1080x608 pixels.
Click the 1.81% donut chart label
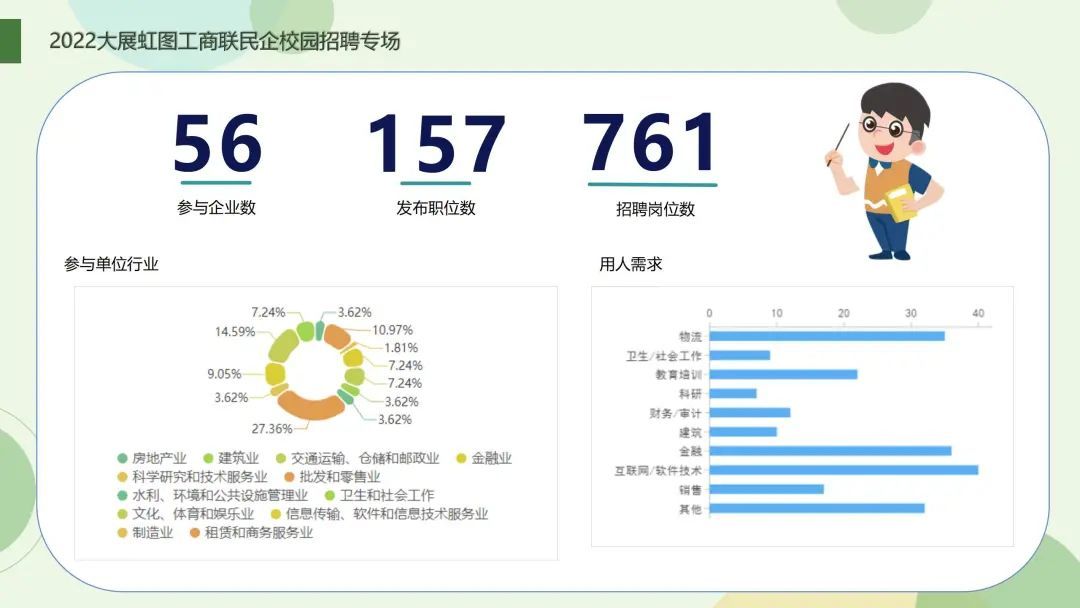[x=401, y=348]
